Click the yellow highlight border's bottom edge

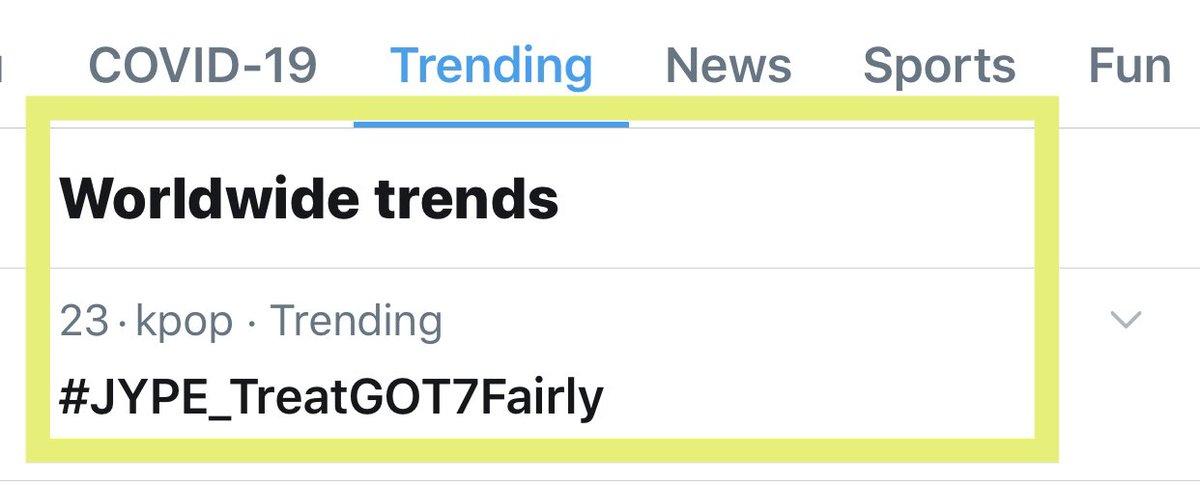click(x=540, y=450)
